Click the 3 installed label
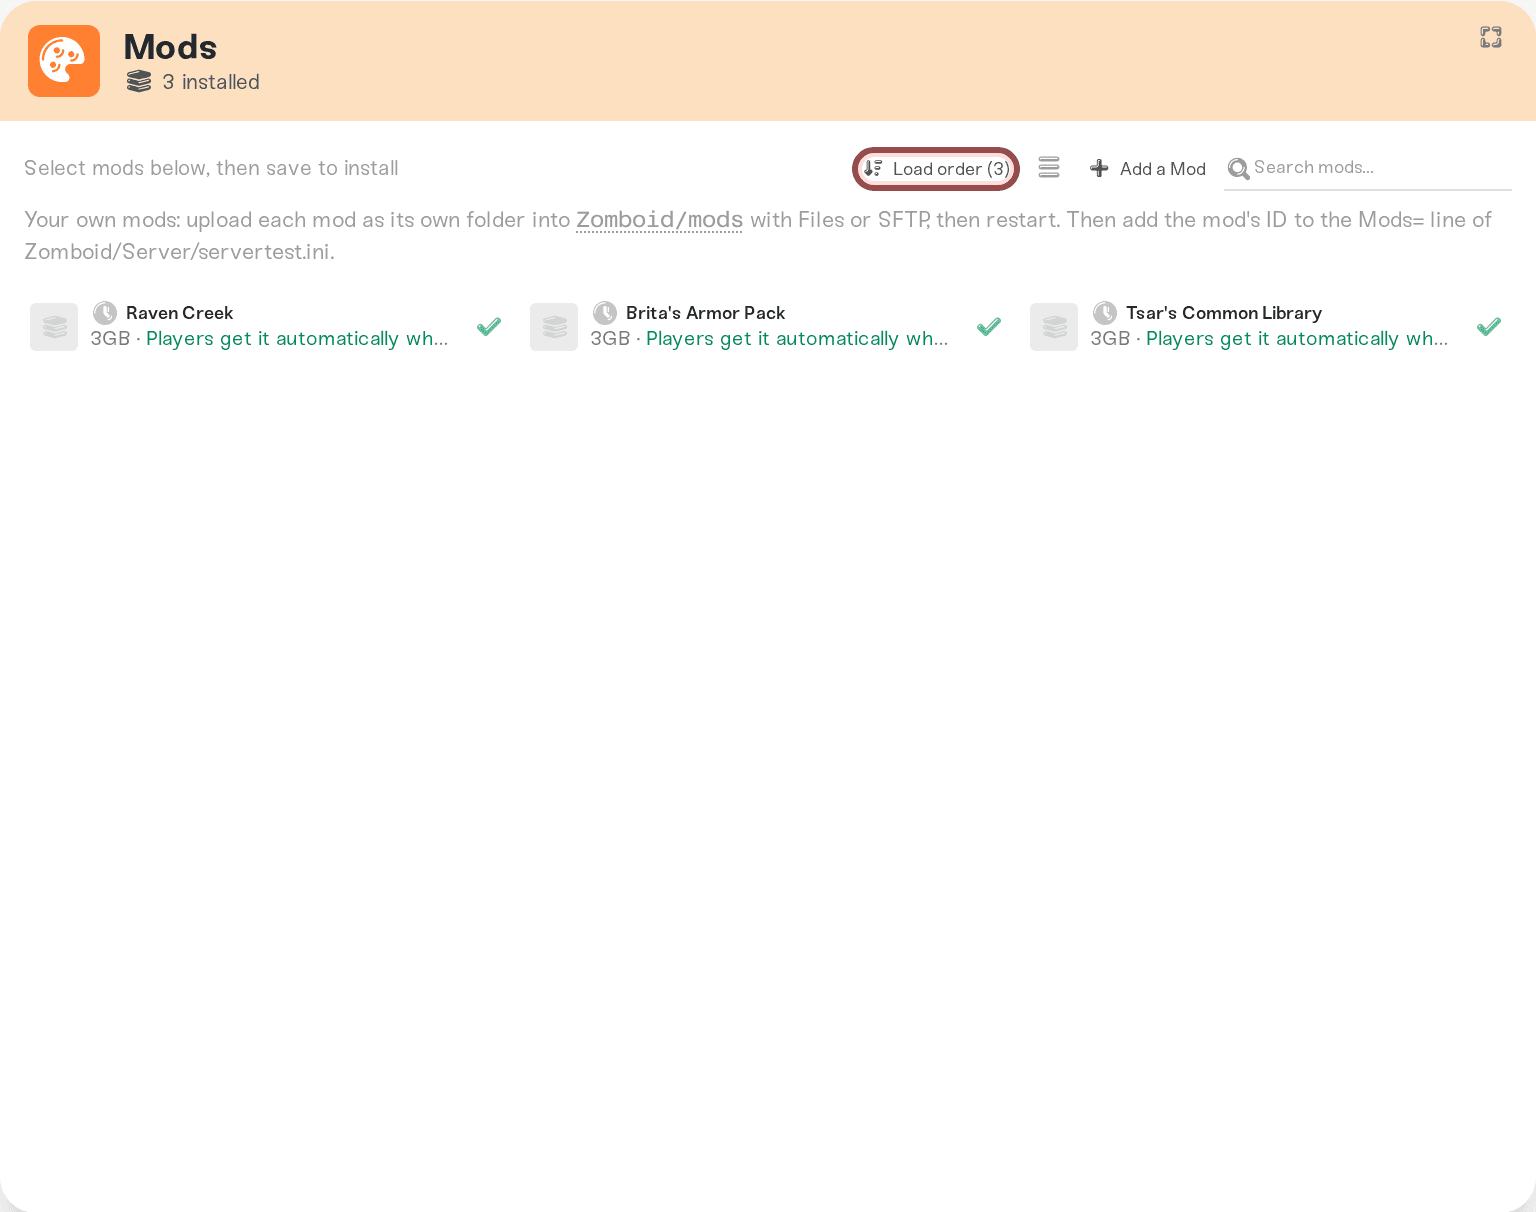Image resolution: width=1536 pixels, height=1212 pixels. pos(211,82)
